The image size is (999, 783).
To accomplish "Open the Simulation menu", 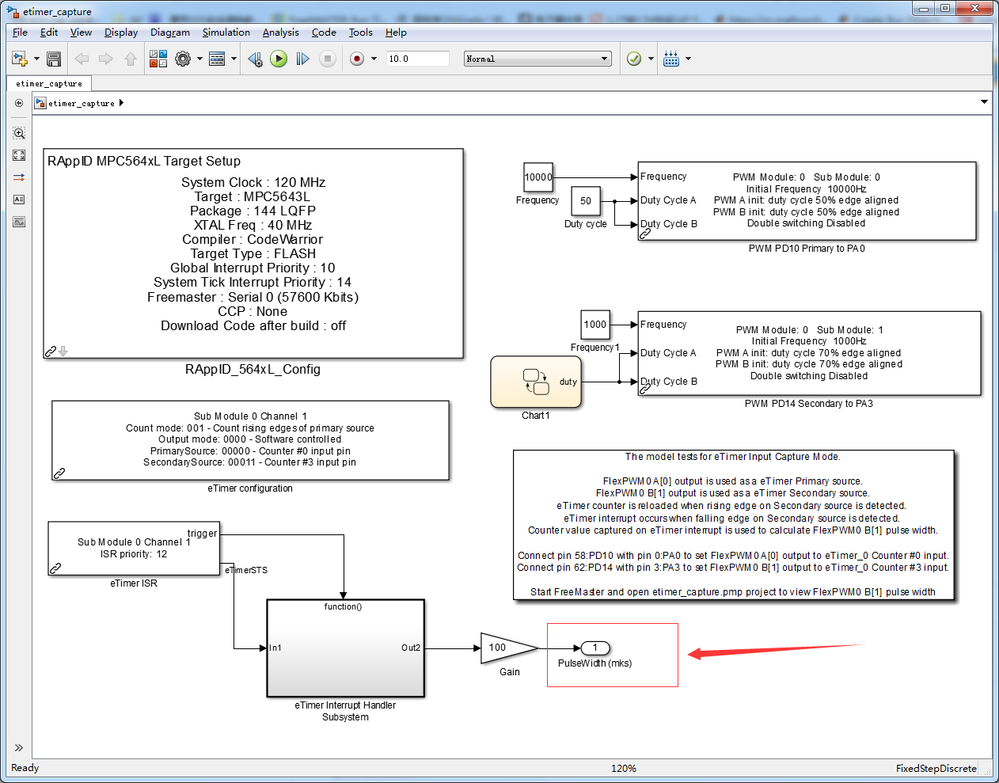I will tap(226, 32).
